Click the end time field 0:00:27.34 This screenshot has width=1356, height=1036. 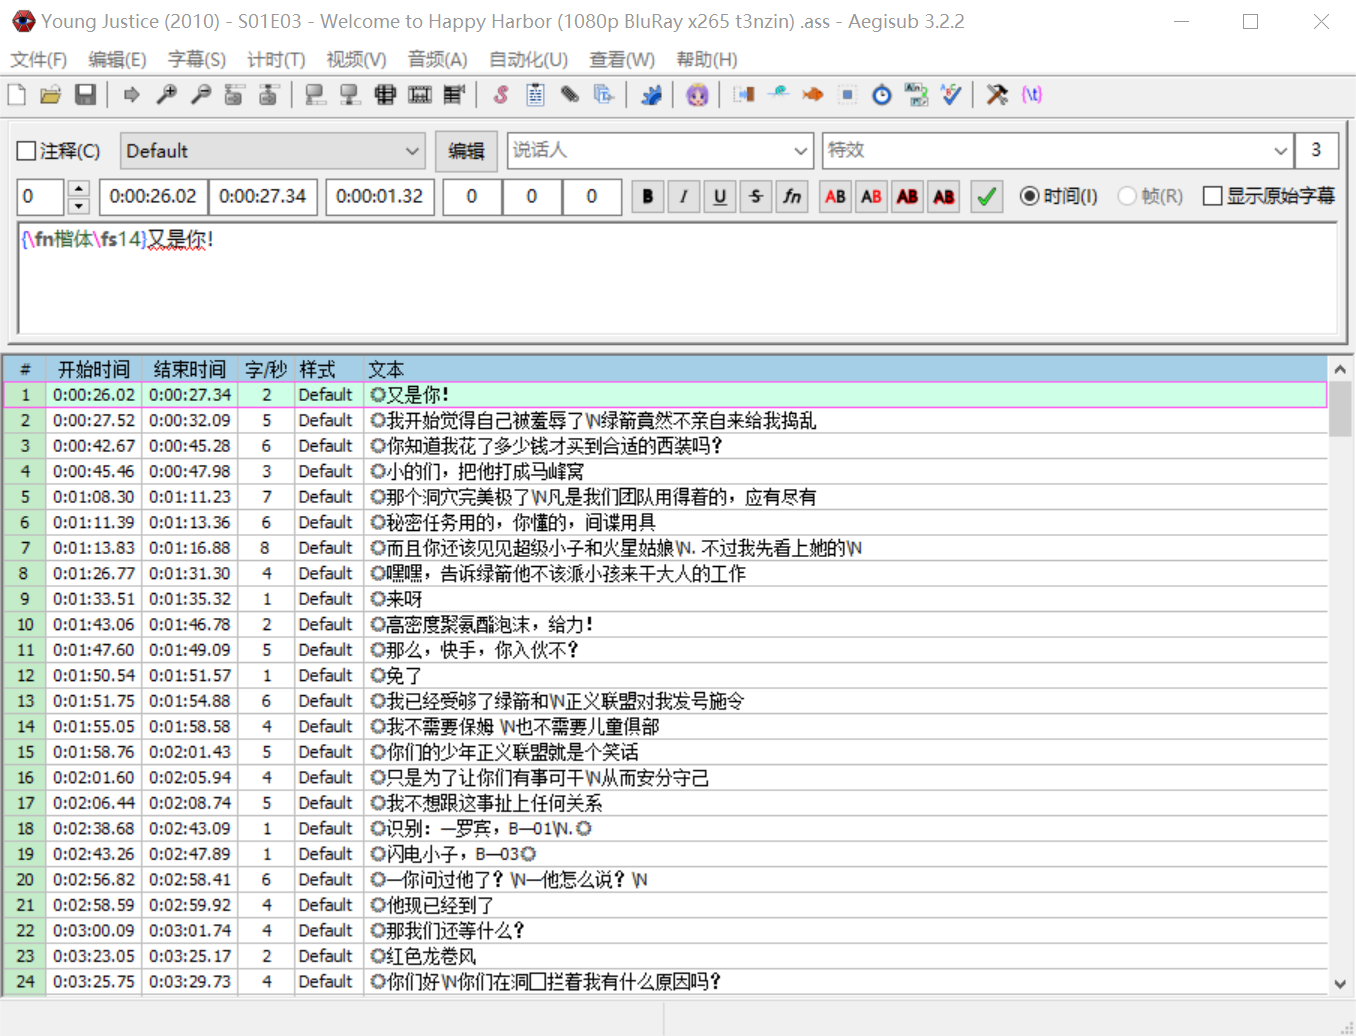pyautogui.click(x=263, y=196)
